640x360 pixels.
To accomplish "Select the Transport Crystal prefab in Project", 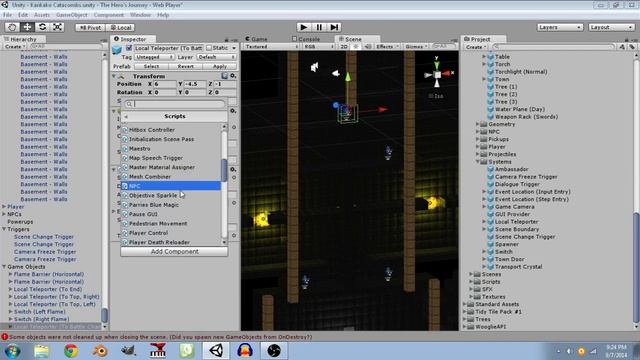I will click(518, 267).
